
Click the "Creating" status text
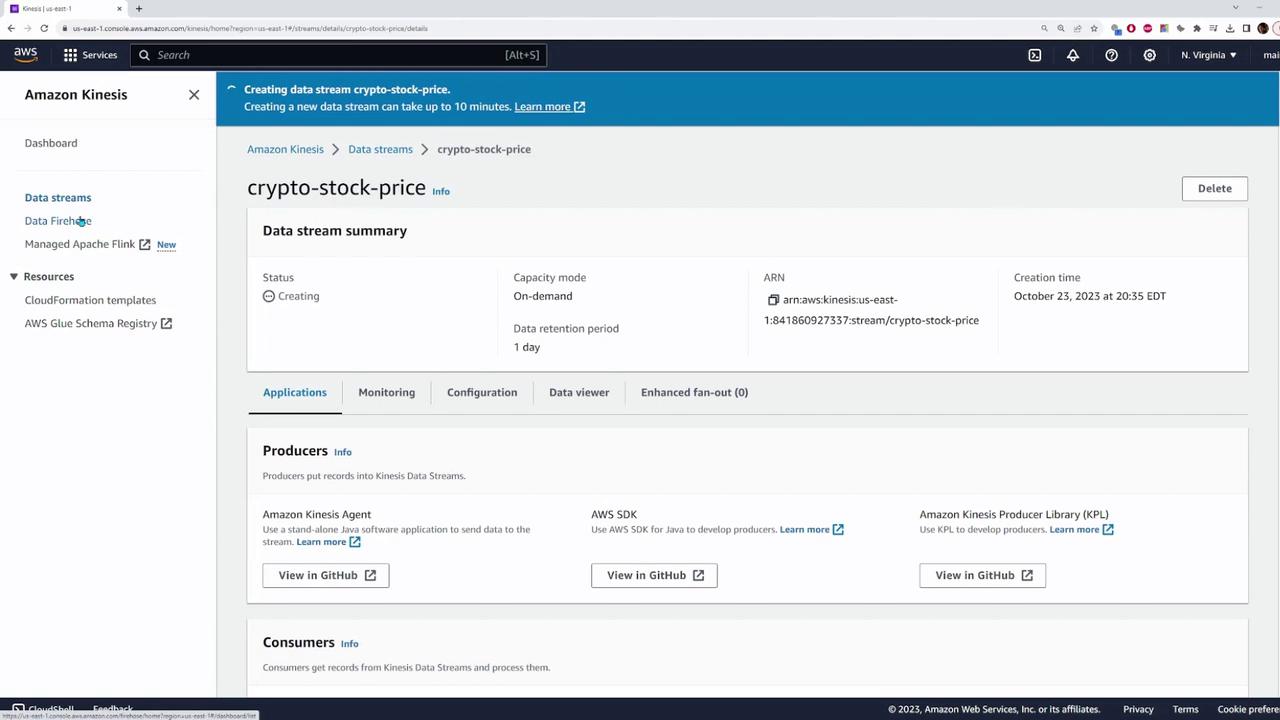click(x=299, y=296)
